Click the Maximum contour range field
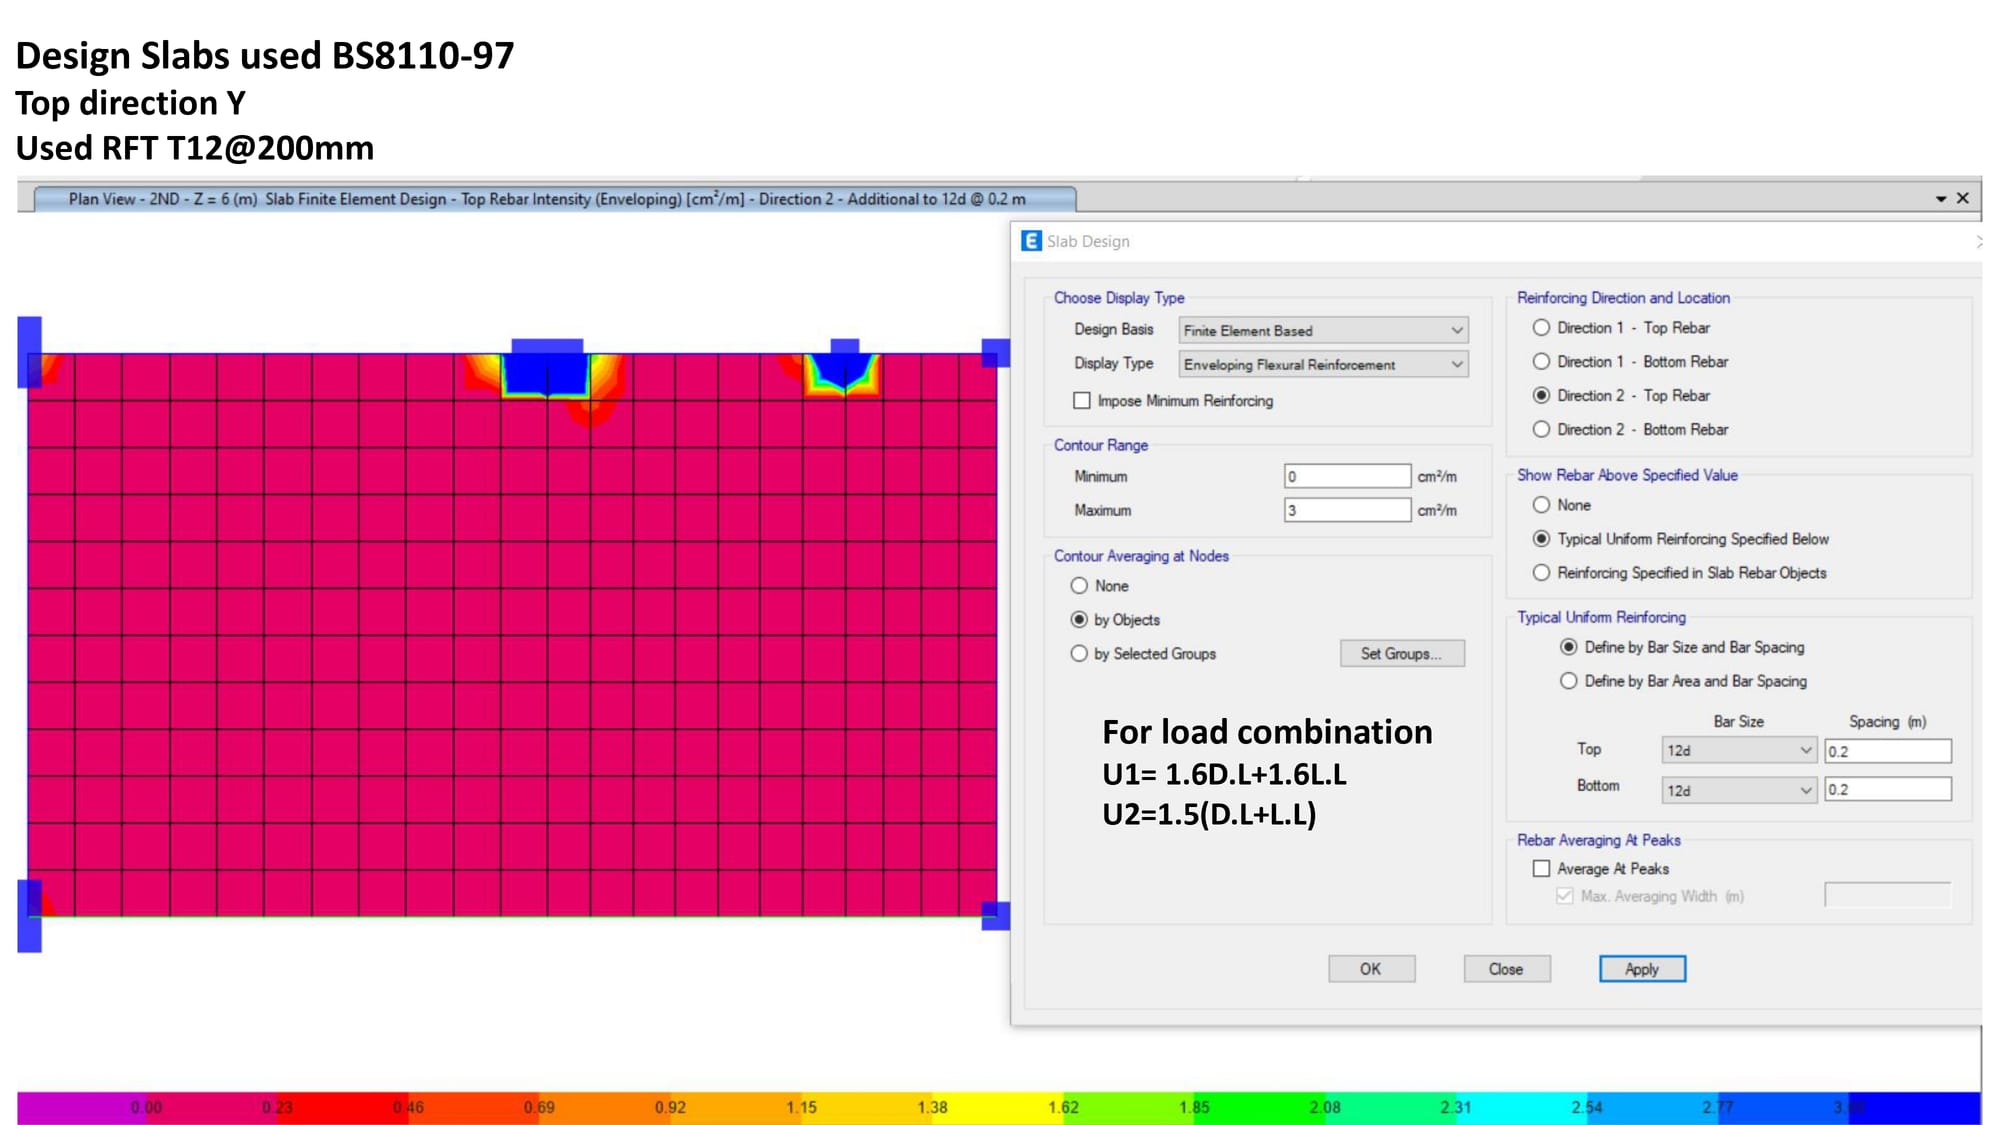The image size is (2000, 1125). [x=1347, y=510]
